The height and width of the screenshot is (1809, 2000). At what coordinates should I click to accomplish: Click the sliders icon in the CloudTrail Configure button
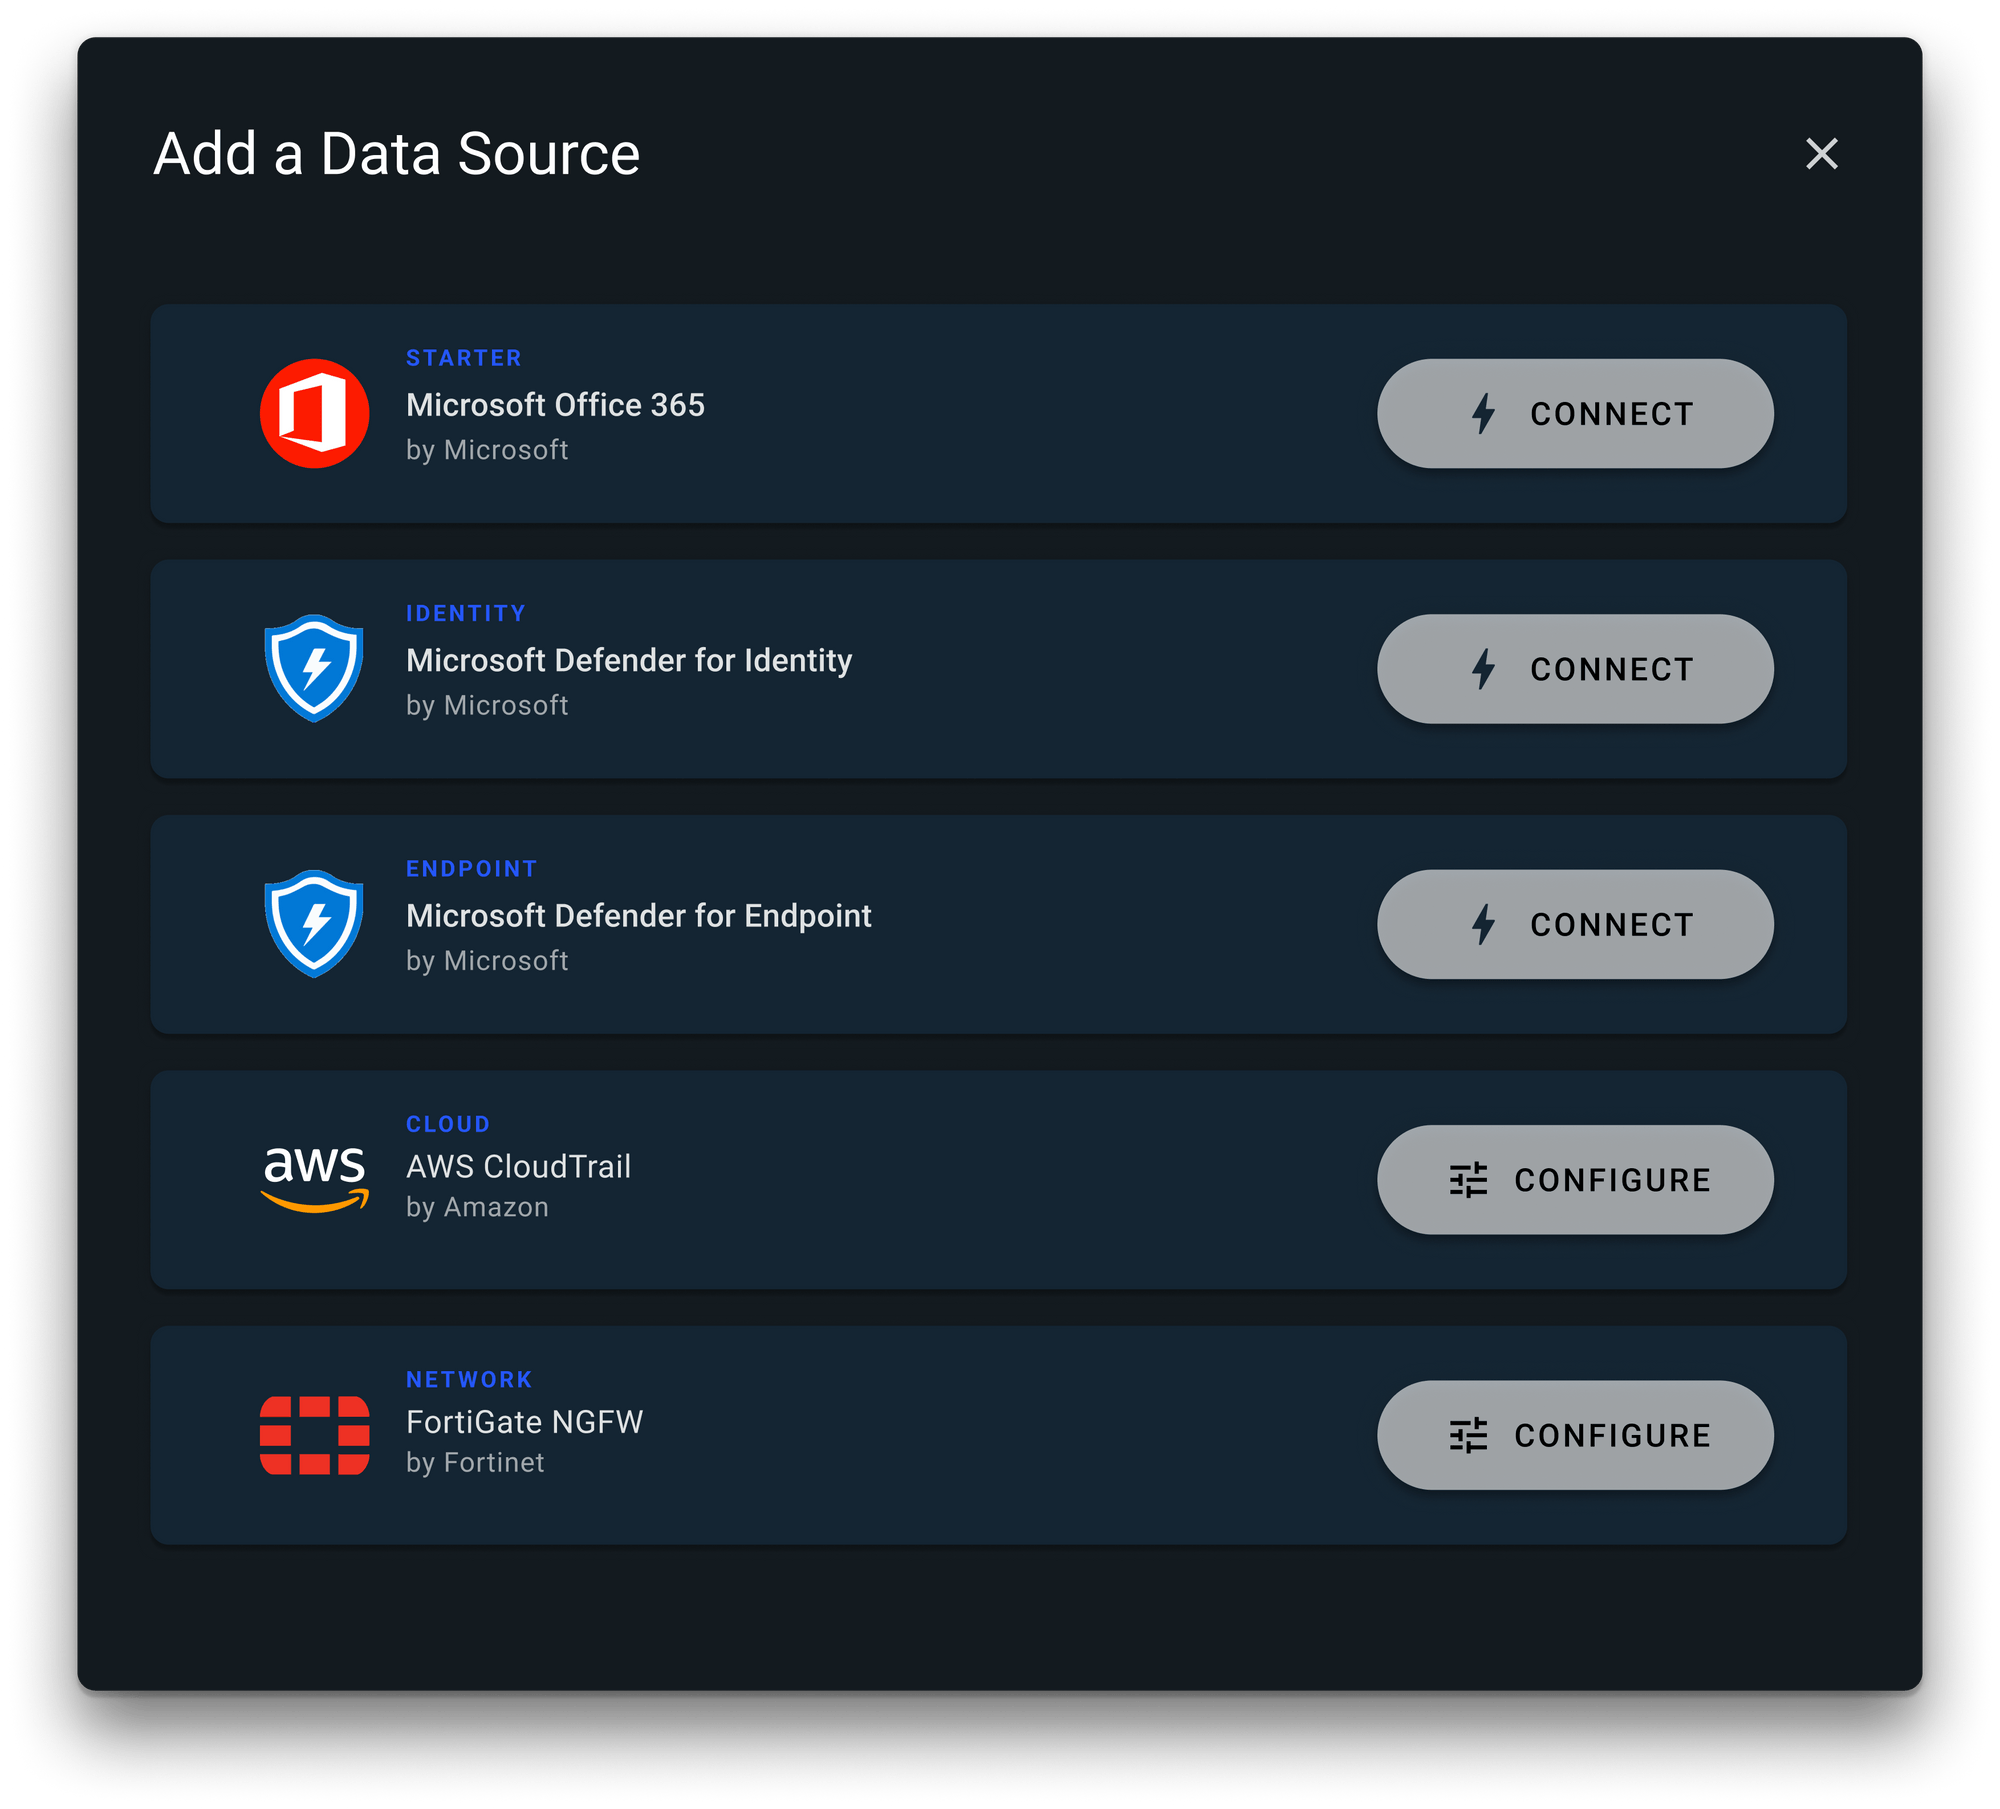click(1468, 1180)
